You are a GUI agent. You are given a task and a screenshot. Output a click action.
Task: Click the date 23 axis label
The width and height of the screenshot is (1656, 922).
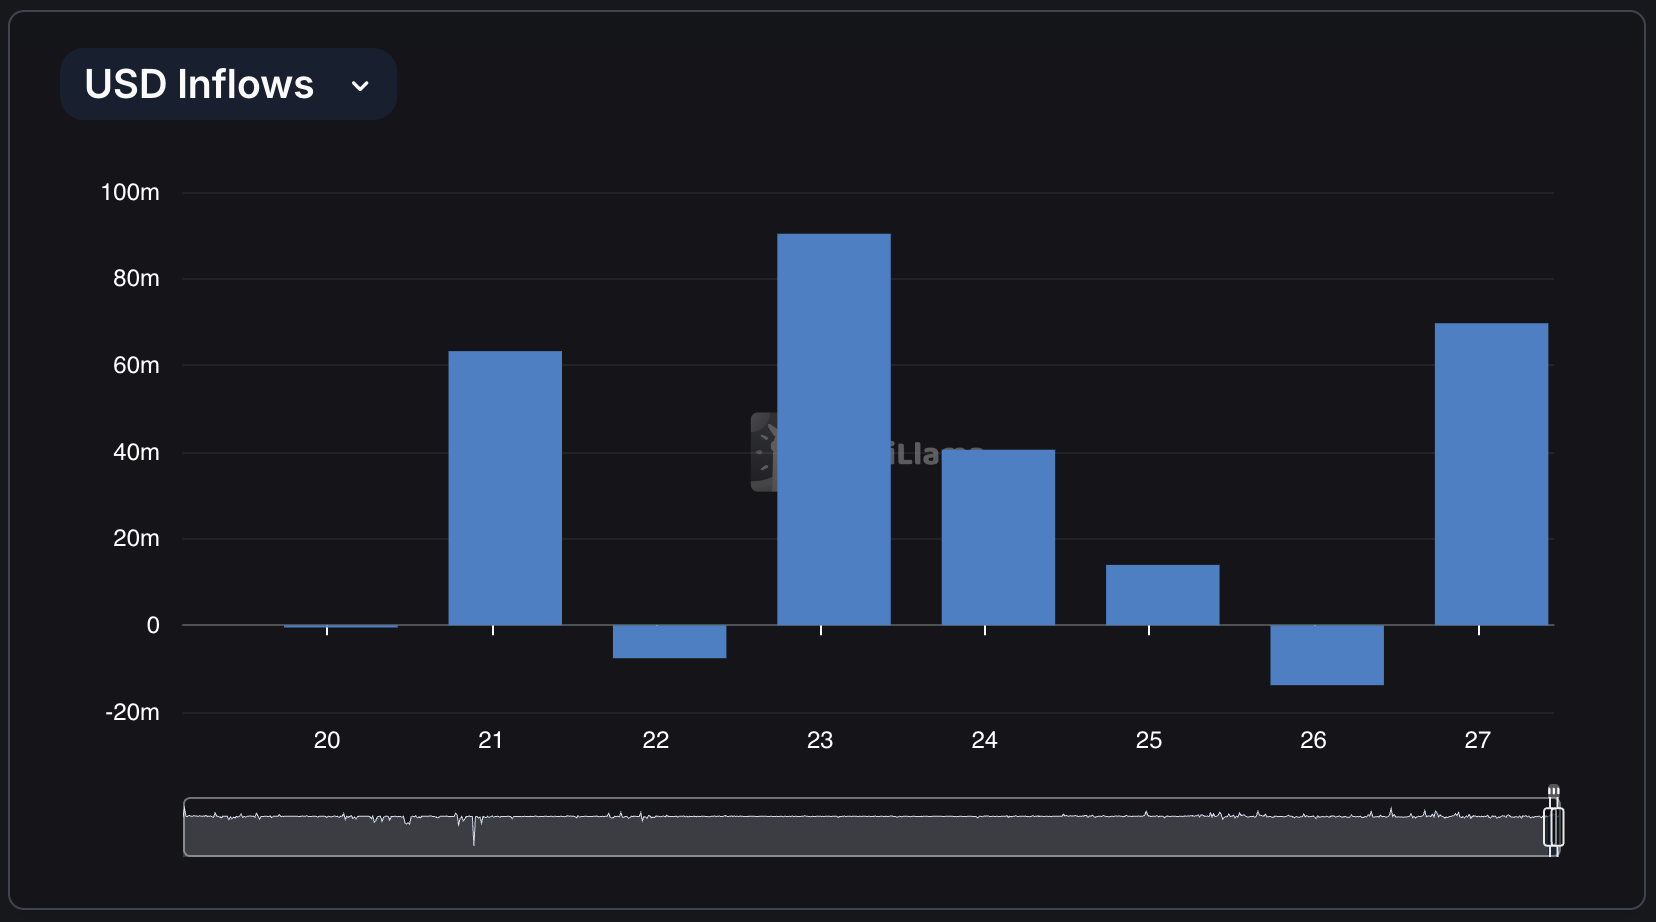pos(820,740)
